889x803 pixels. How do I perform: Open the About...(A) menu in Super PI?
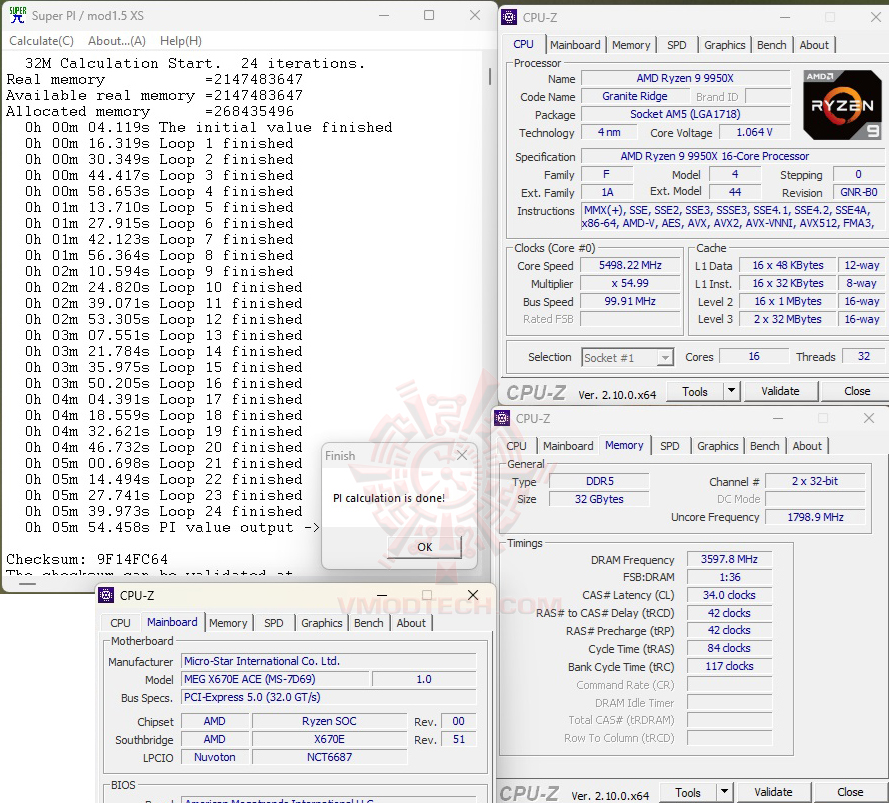click(117, 41)
